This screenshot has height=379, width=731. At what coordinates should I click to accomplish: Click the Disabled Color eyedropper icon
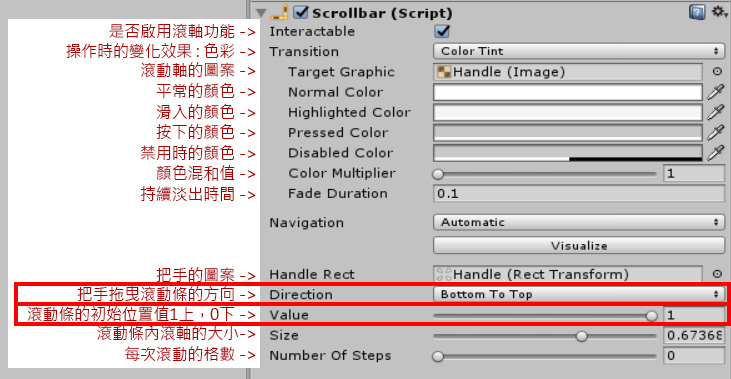716,152
